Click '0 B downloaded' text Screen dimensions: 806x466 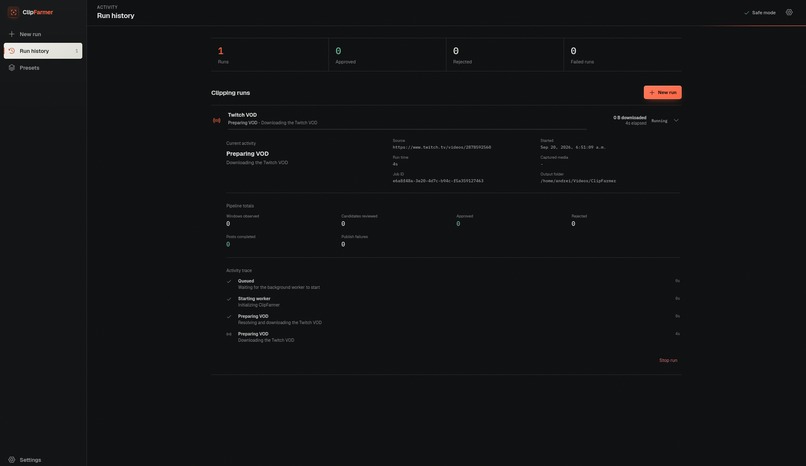tap(630, 118)
